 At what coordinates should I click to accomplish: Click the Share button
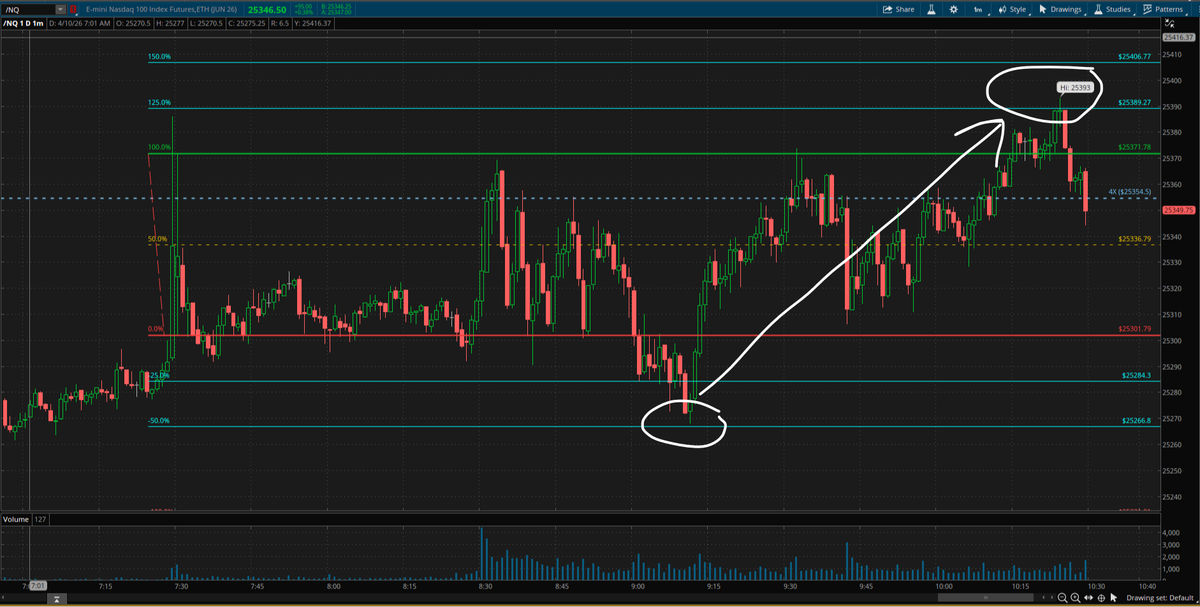point(898,9)
